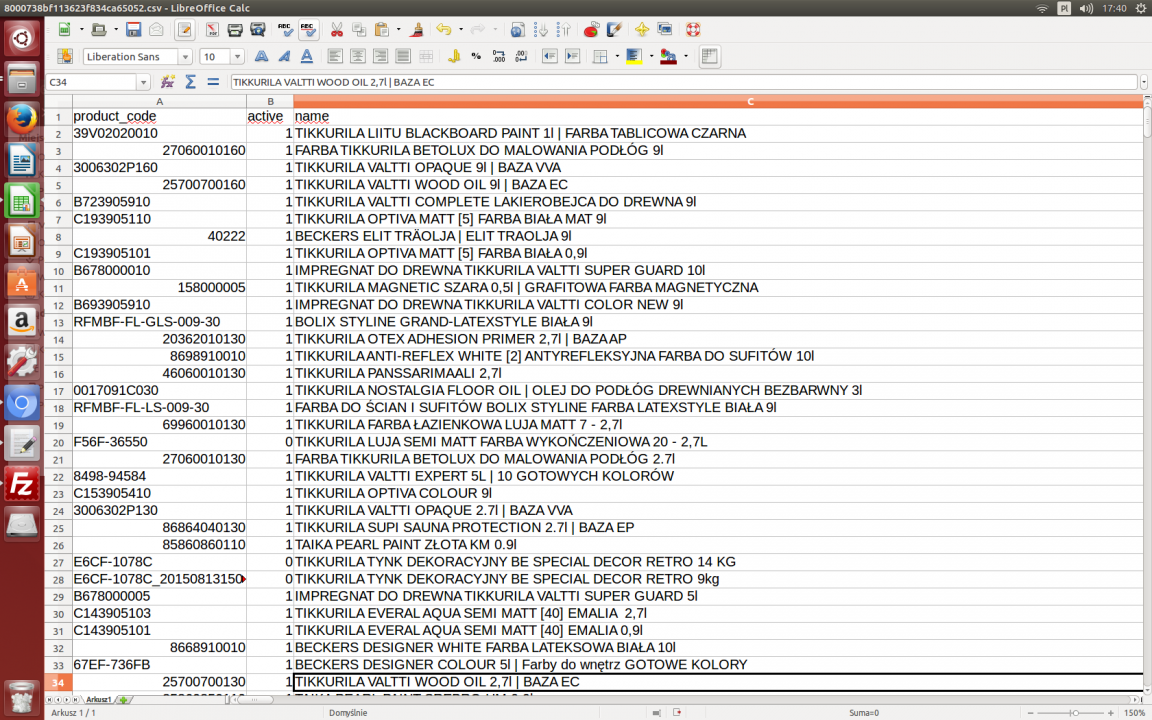The height and width of the screenshot is (720, 1152).
Task: Insert Sum formula with sigma icon
Action: (x=190, y=82)
